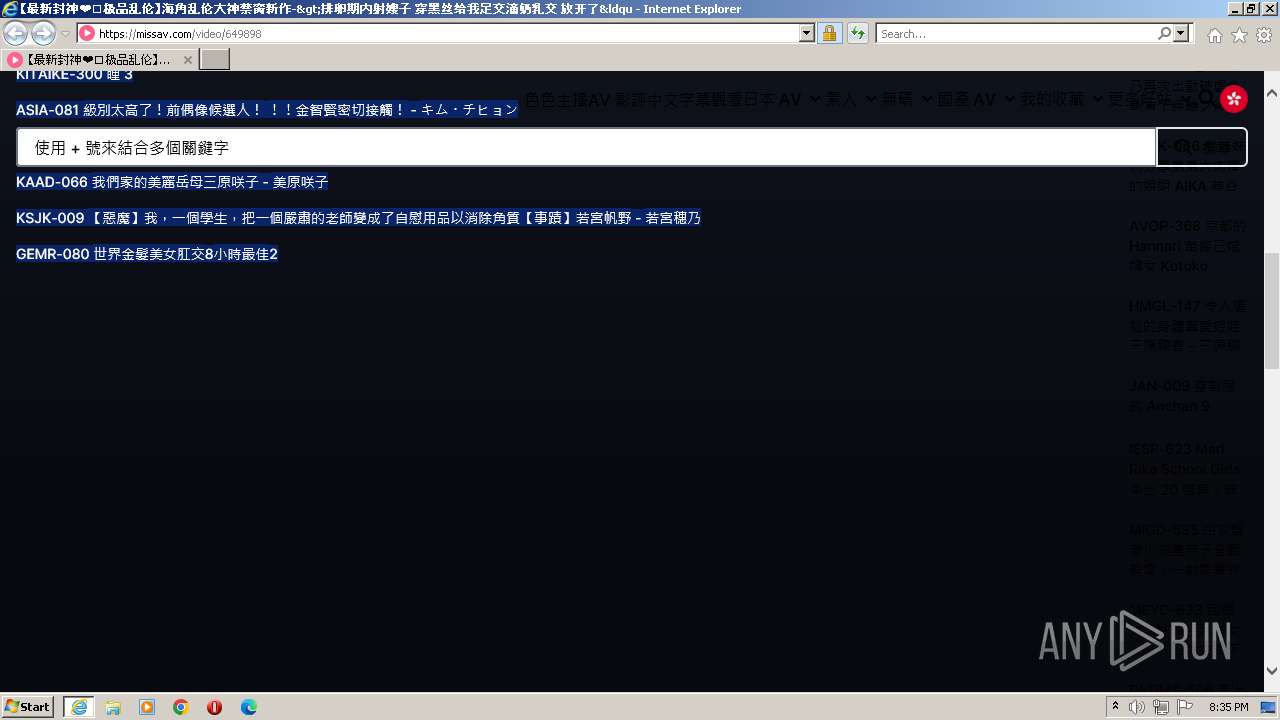Click the IE search magnifier icon
Screen dimensions: 1280x720
1165,33
